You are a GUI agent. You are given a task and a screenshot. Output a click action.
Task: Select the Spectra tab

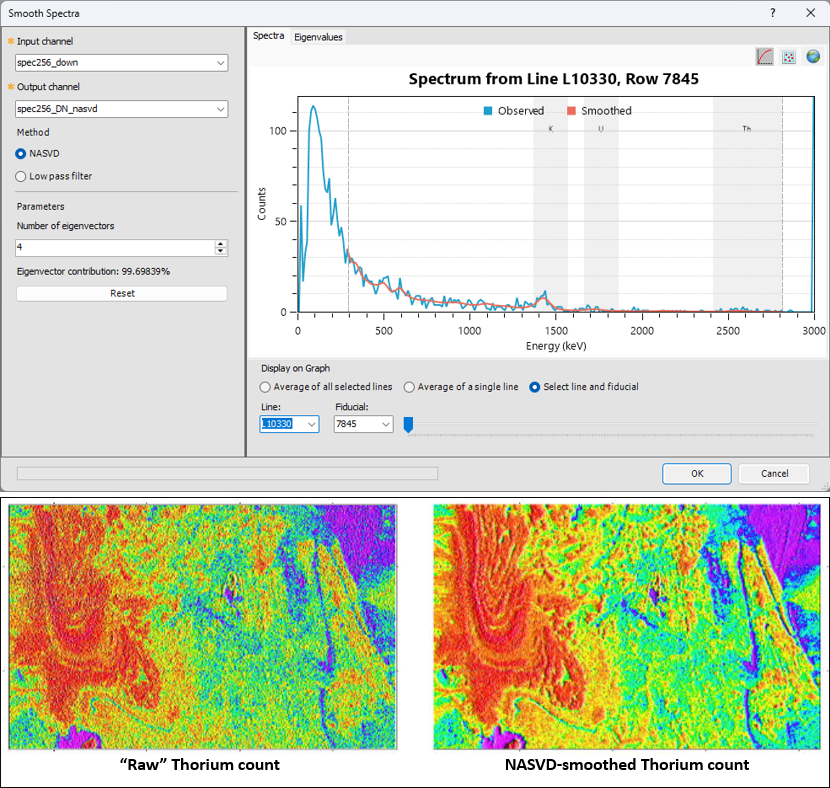click(268, 36)
